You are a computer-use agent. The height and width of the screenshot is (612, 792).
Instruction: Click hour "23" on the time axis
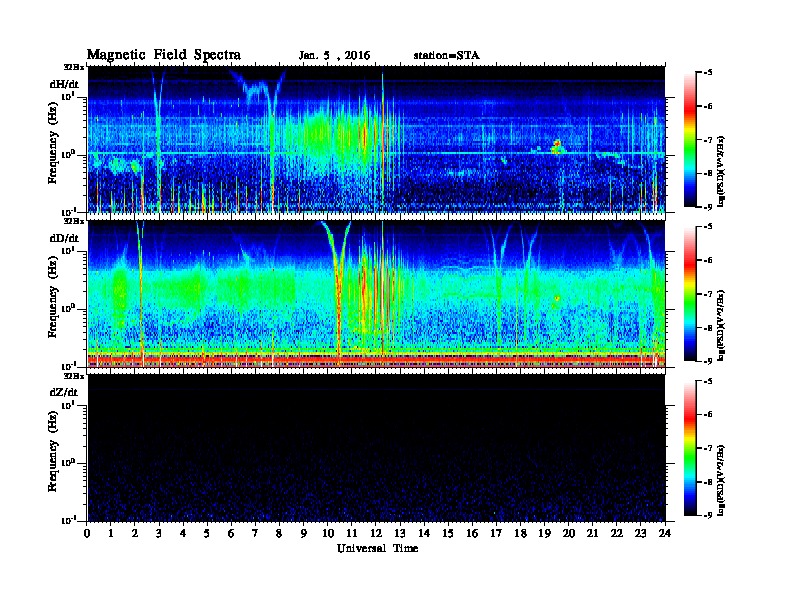[641, 533]
